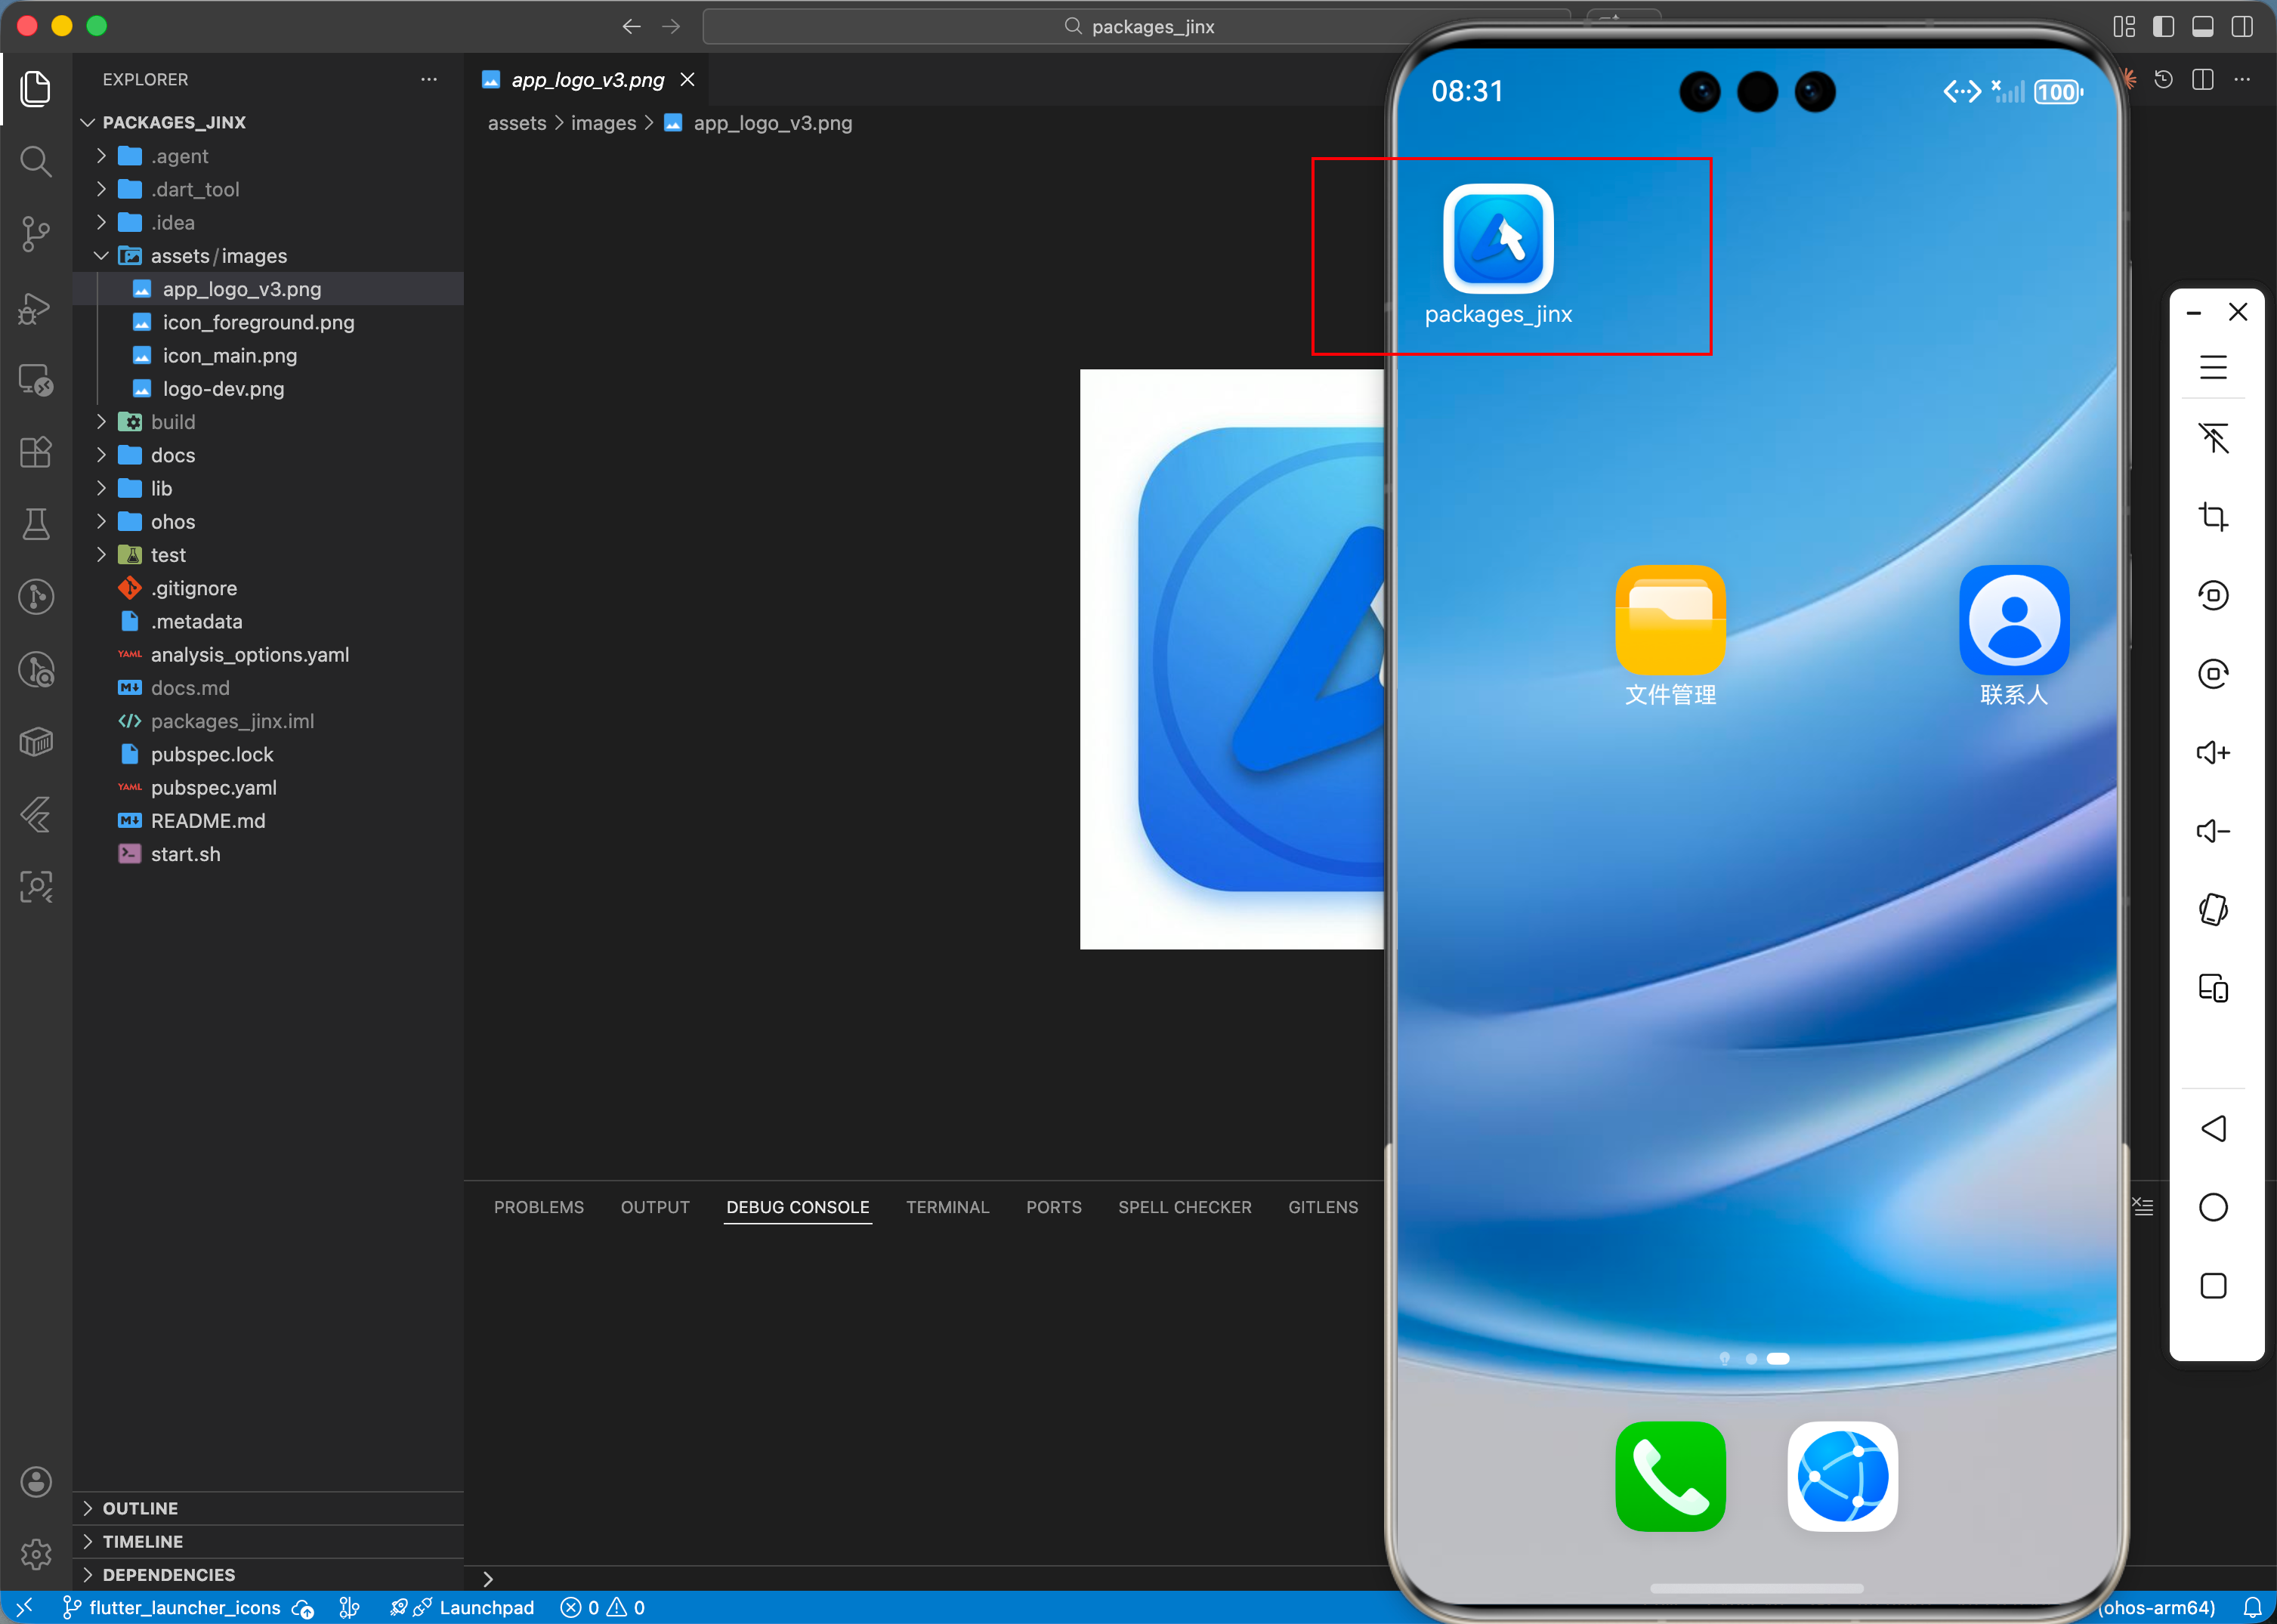Click emulator volume up icon
This screenshot has width=2277, height=1624.
2213,752
